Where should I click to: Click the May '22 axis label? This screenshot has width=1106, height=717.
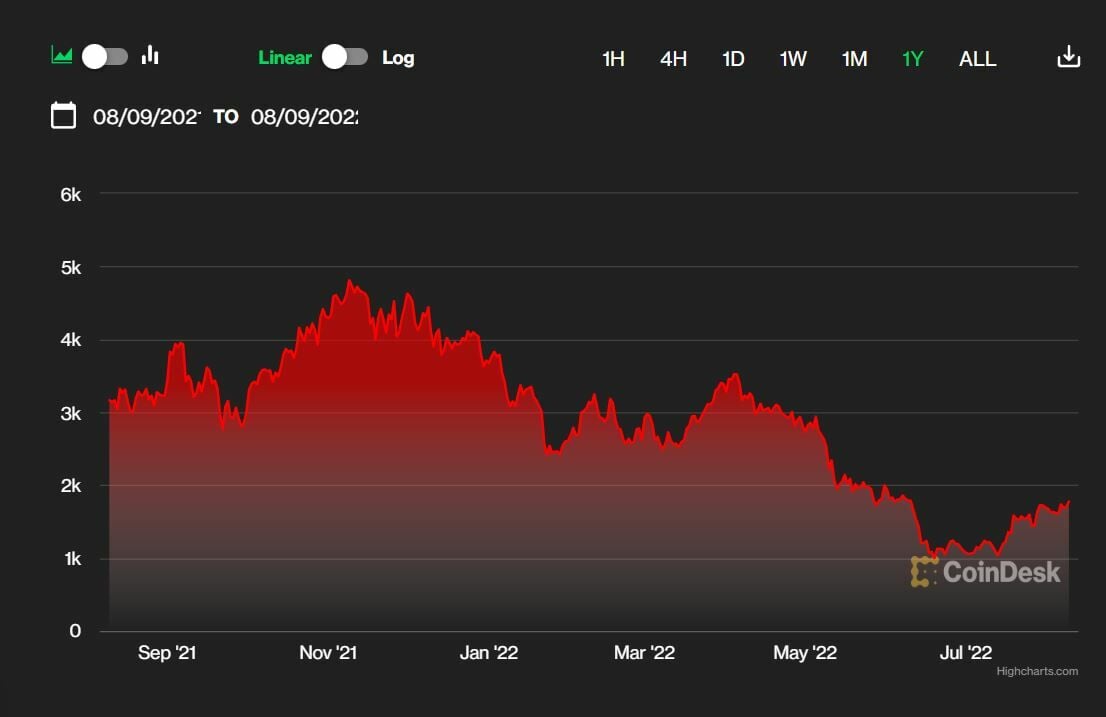pyautogui.click(x=805, y=653)
